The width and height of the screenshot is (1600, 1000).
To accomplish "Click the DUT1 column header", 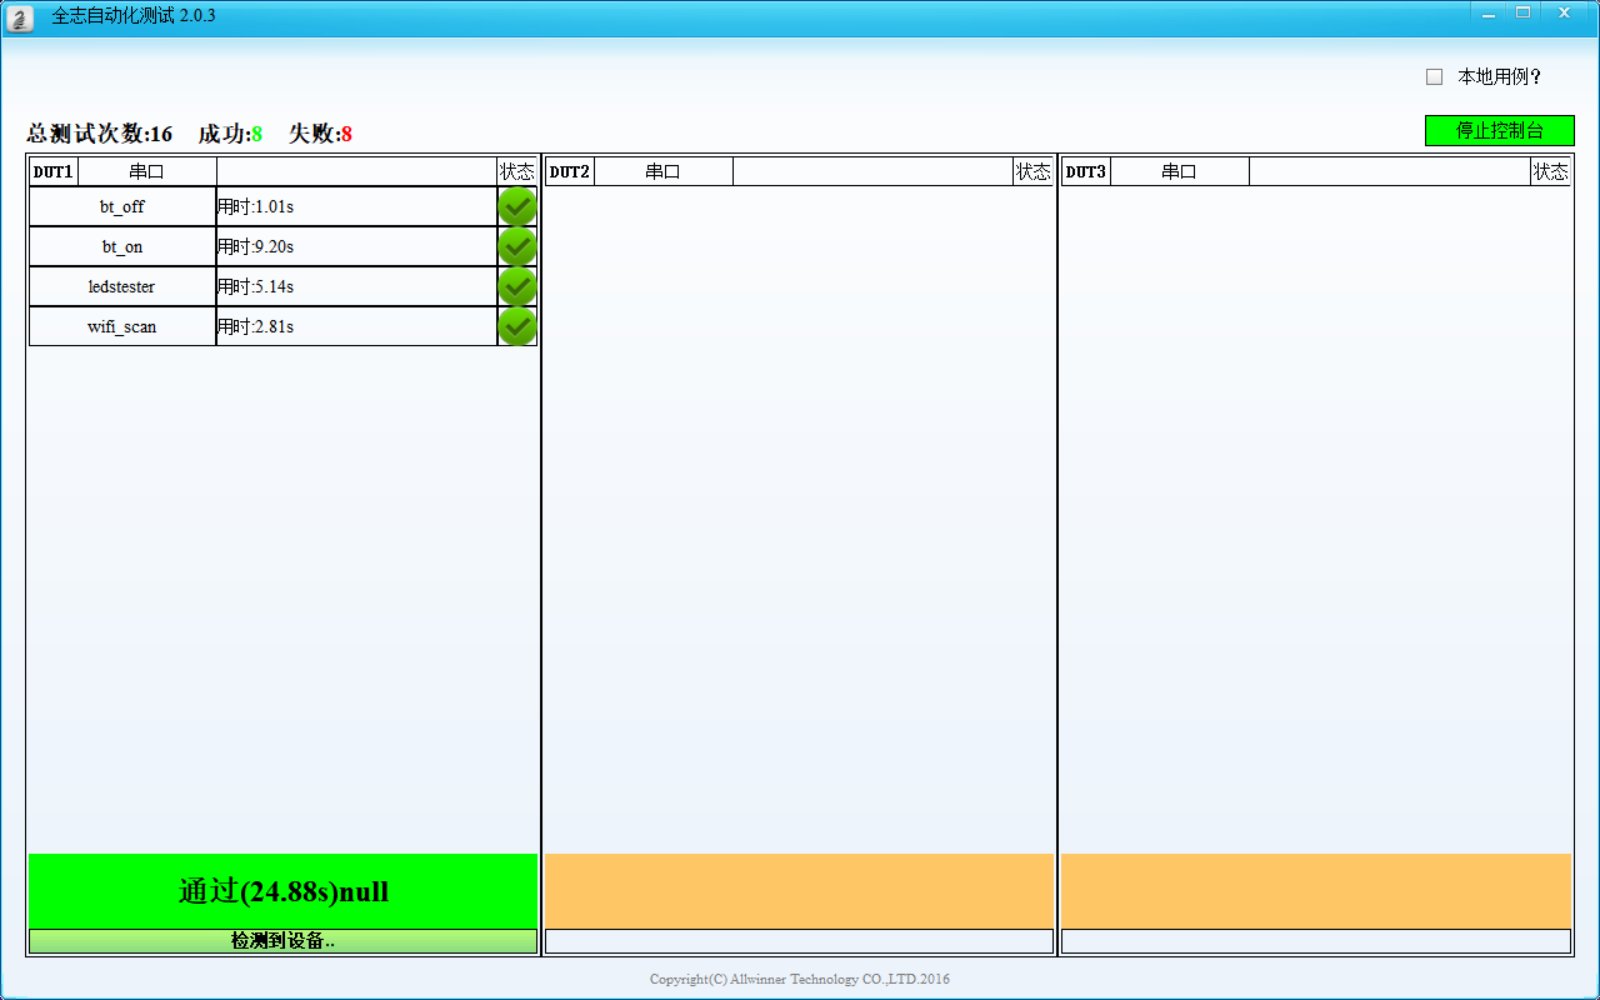I will pyautogui.click(x=53, y=172).
